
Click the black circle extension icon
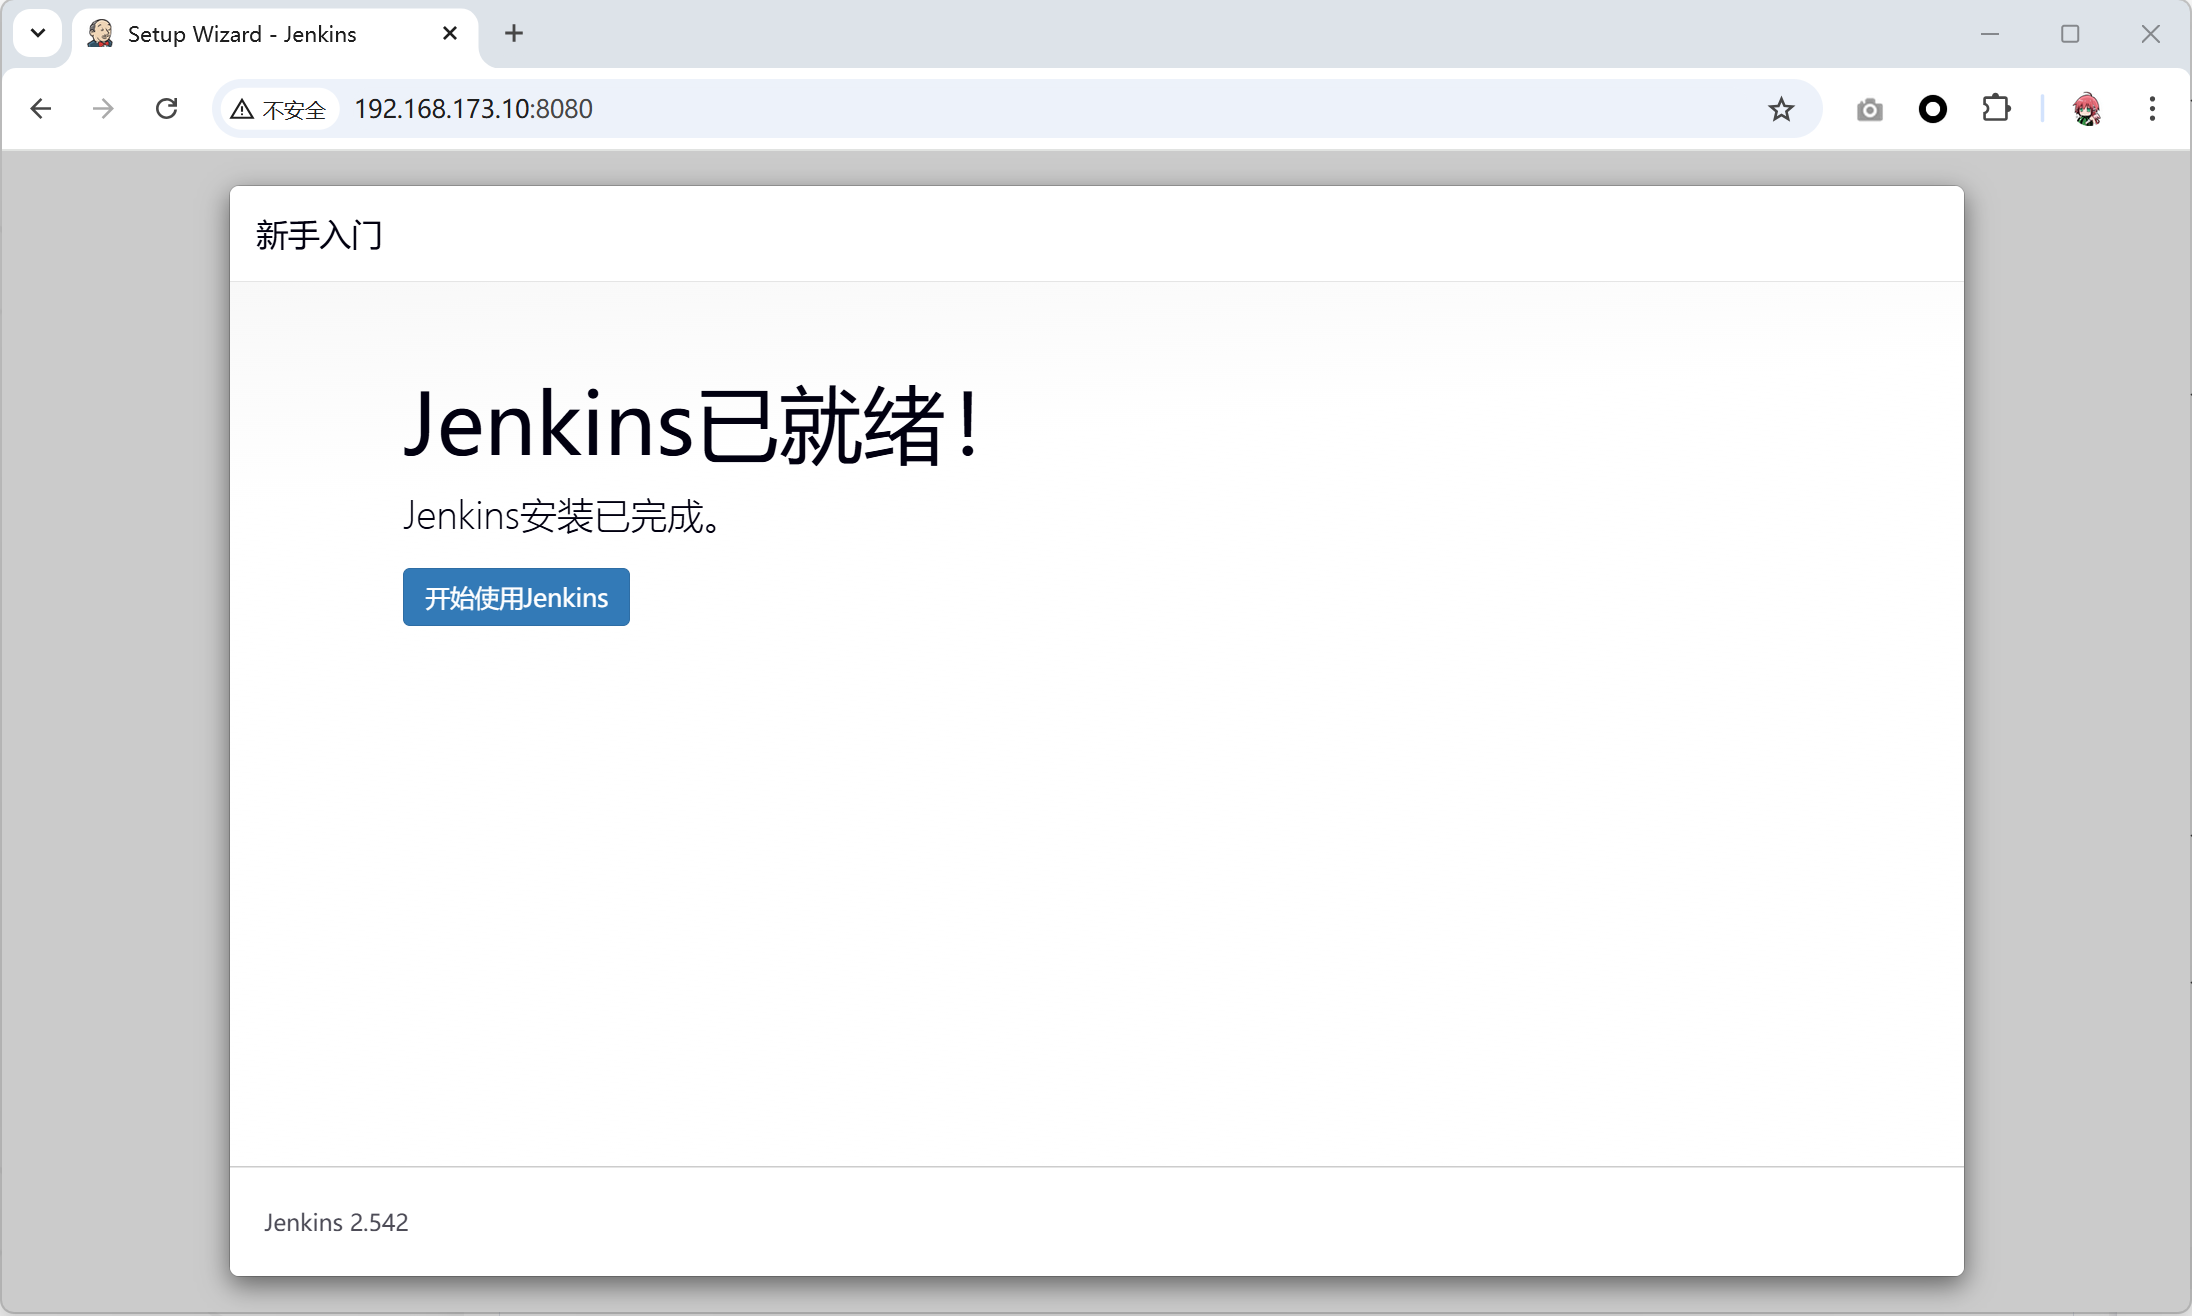[1933, 109]
